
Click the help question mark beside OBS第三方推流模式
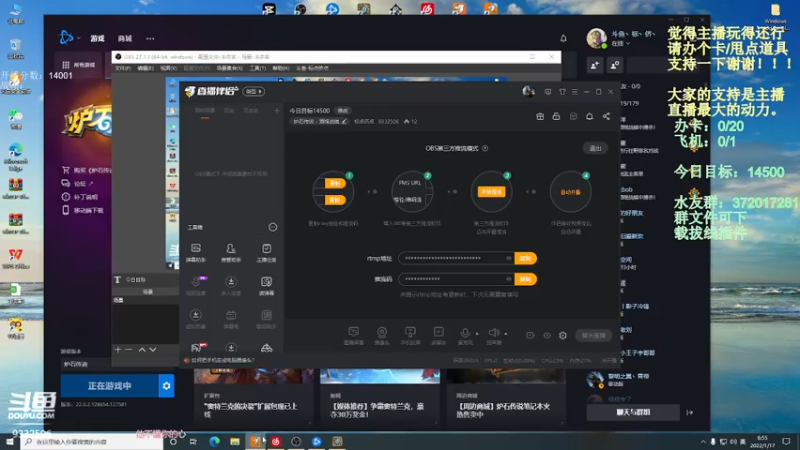(485, 148)
